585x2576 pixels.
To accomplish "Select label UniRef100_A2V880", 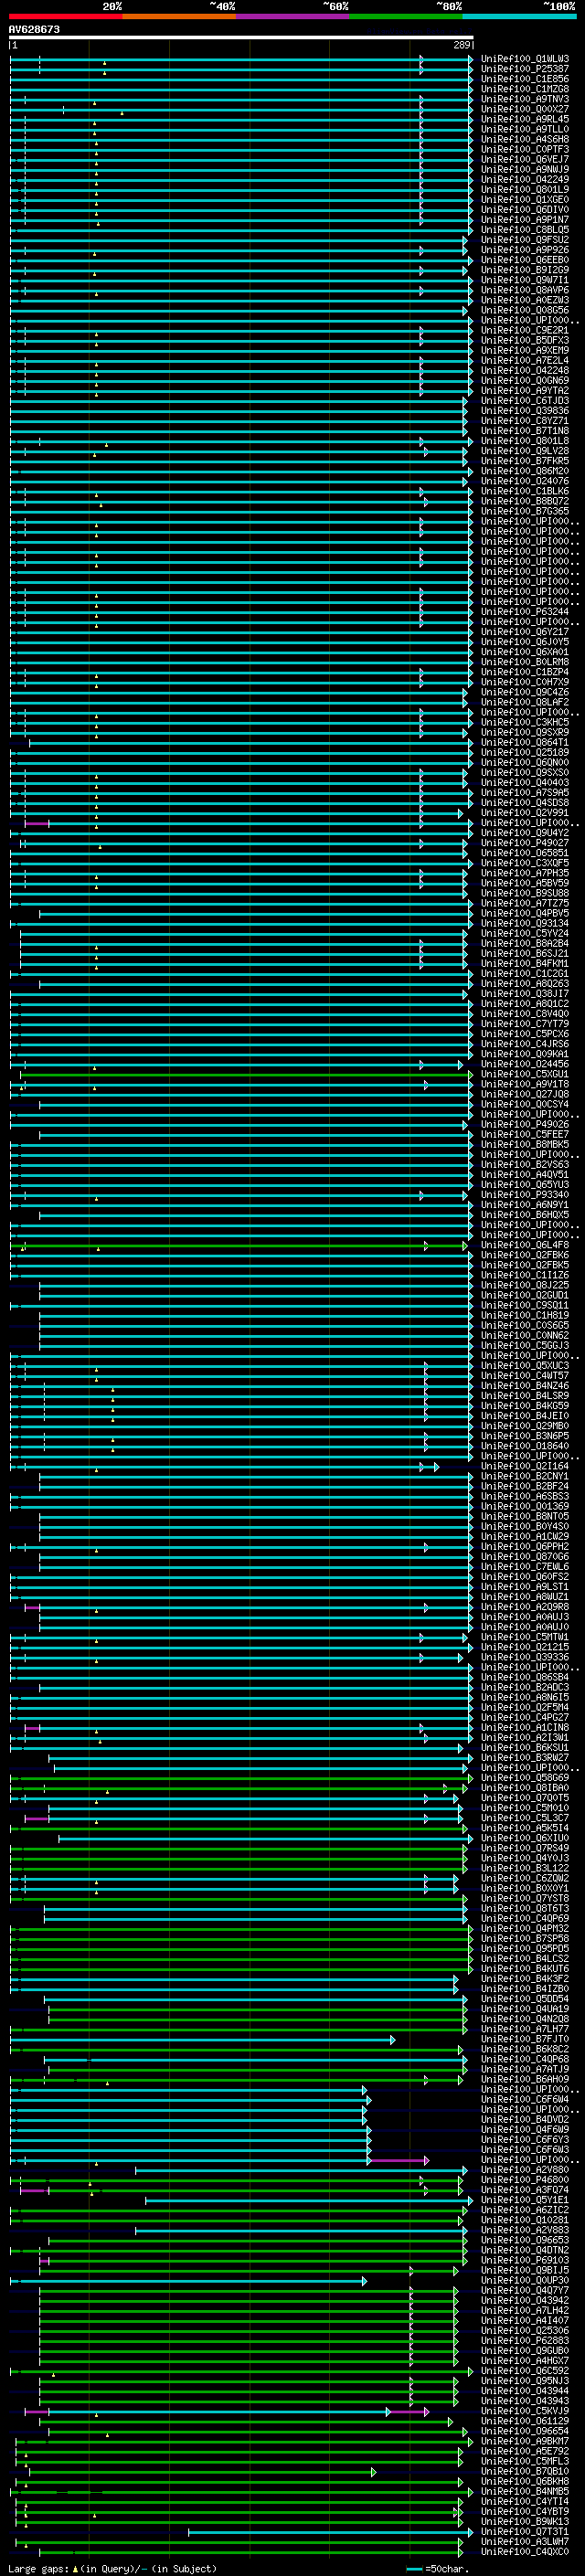I will click(x=524, y=2171).
